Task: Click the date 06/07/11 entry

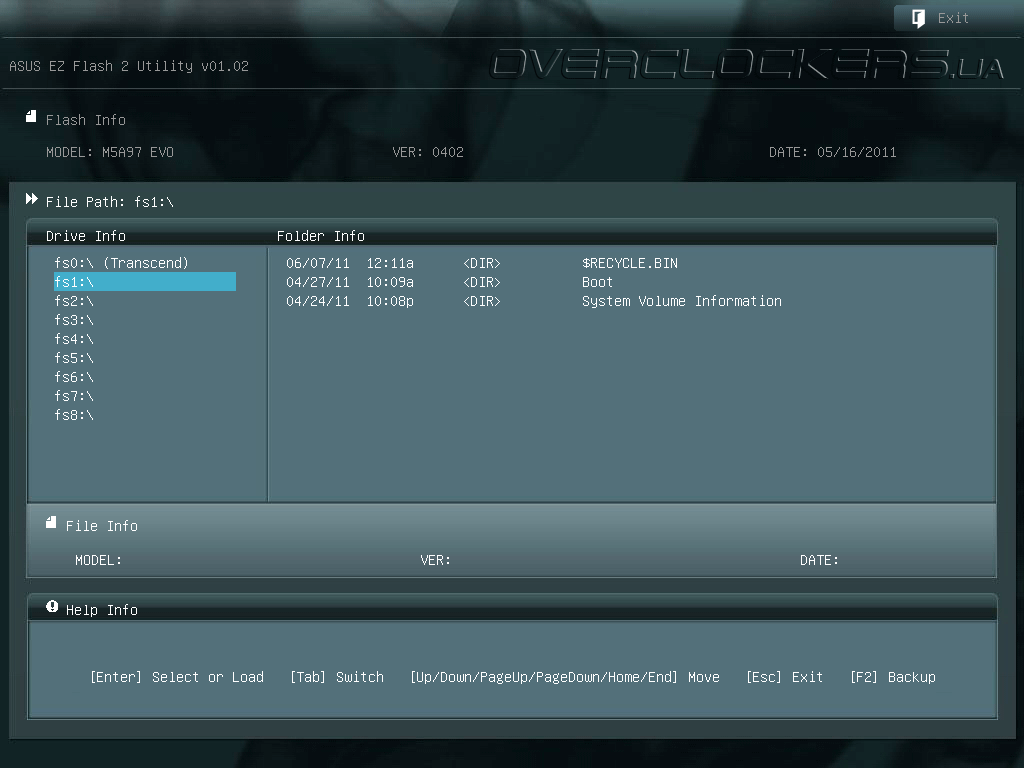Action: point(318,263)
